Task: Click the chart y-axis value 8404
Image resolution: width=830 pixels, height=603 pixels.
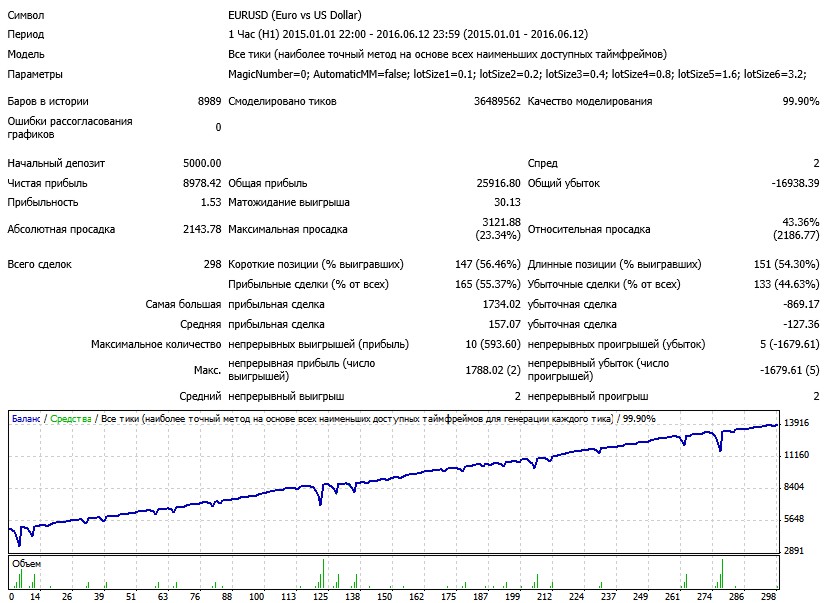Action: click(x=794, y=487)
